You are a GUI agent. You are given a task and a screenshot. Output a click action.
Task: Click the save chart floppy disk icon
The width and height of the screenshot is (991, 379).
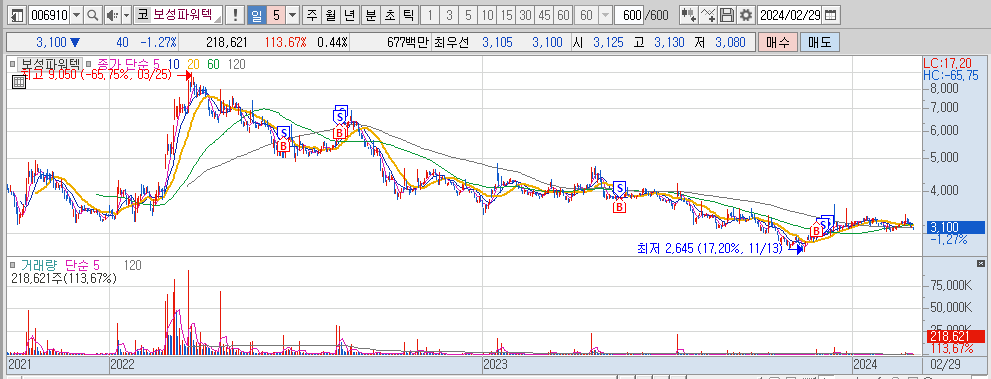point(727,15)
